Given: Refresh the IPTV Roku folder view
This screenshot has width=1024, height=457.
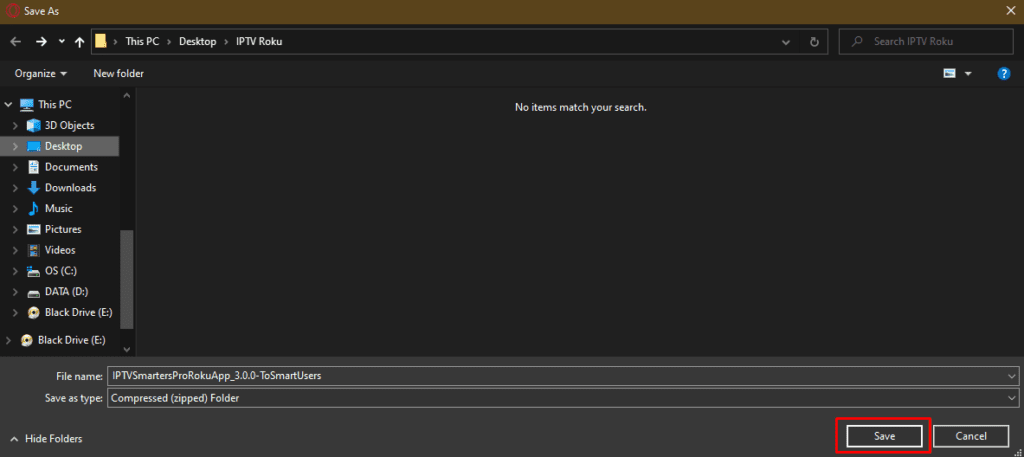Looking at the screenshot, I should 814,42.
